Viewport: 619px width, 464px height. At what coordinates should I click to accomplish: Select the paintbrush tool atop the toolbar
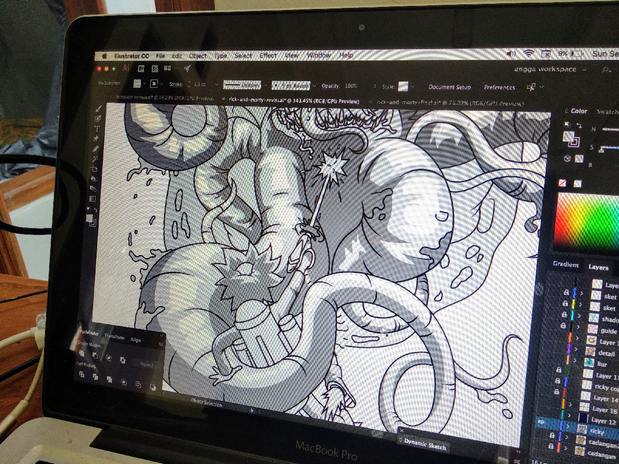point(98,109)
